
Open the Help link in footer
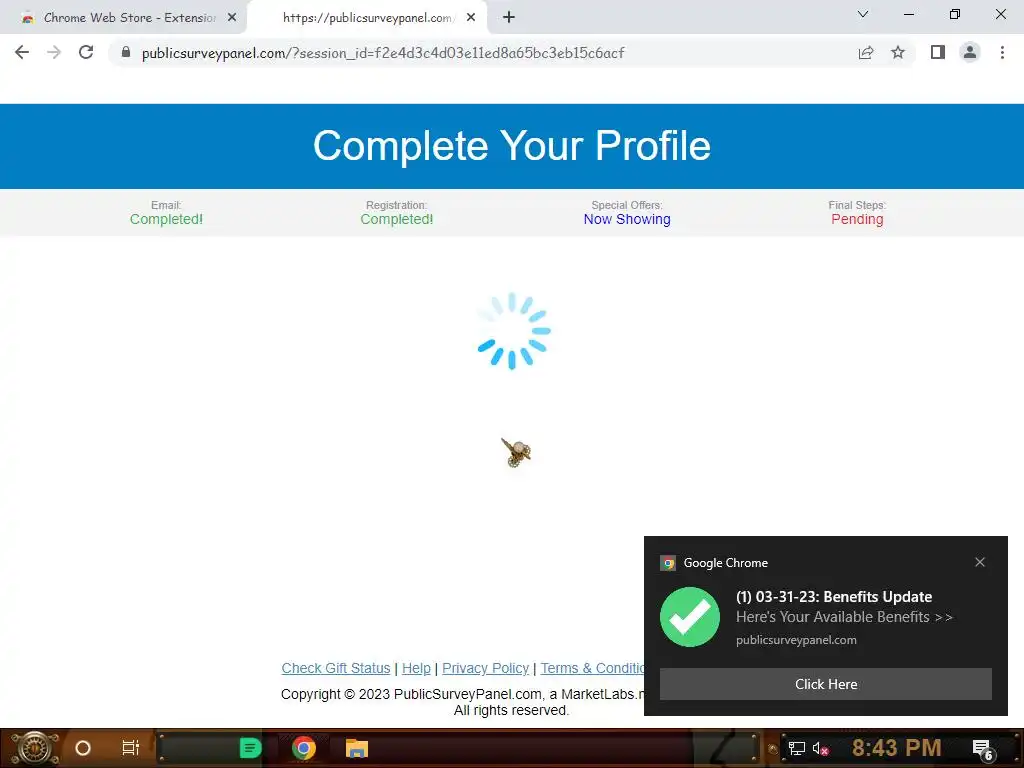tap(416, 668)
